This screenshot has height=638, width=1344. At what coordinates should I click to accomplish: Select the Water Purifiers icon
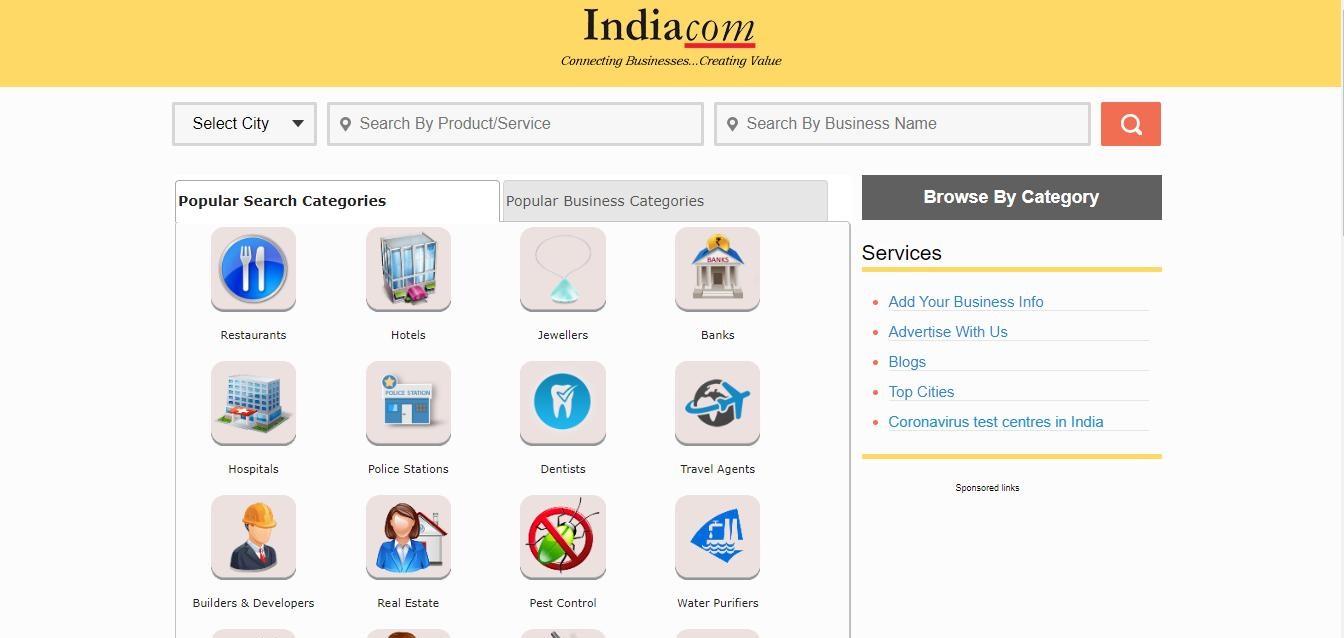tap(717, 537)
